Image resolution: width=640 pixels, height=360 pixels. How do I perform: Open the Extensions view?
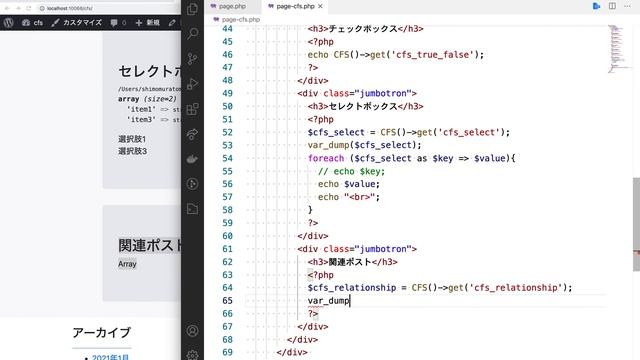click(192, 109)
